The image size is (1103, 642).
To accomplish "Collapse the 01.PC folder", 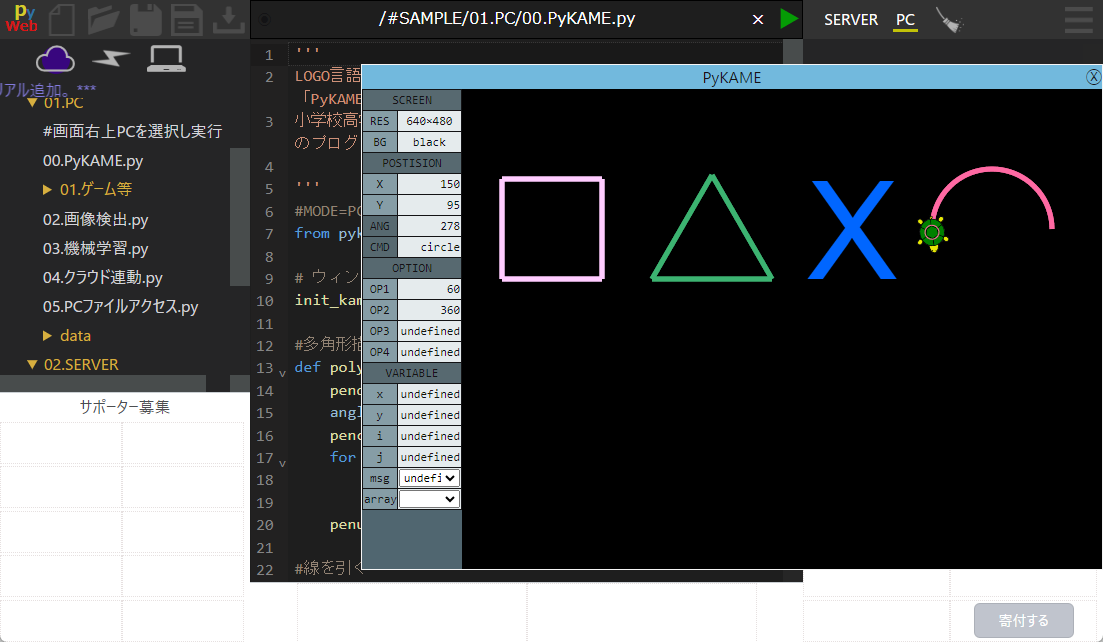I will coord(32,102).
